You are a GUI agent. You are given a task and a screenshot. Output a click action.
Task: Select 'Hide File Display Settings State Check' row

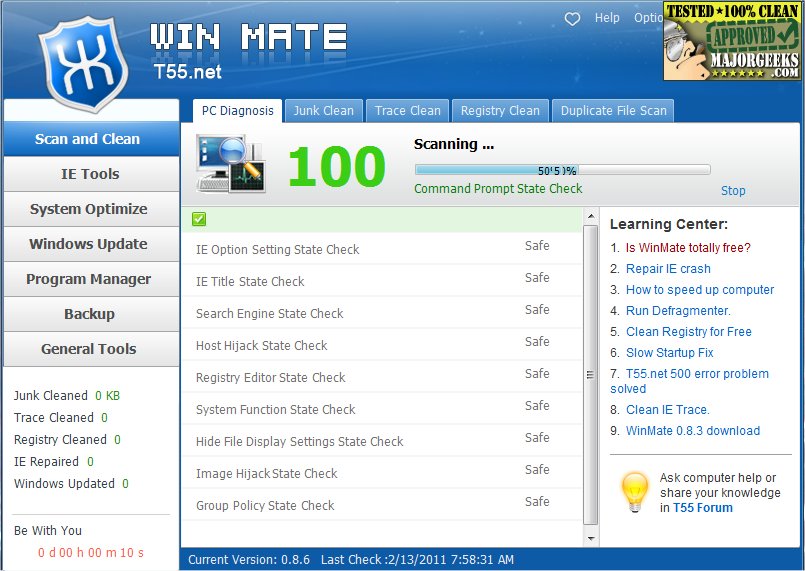click(382, 441)
